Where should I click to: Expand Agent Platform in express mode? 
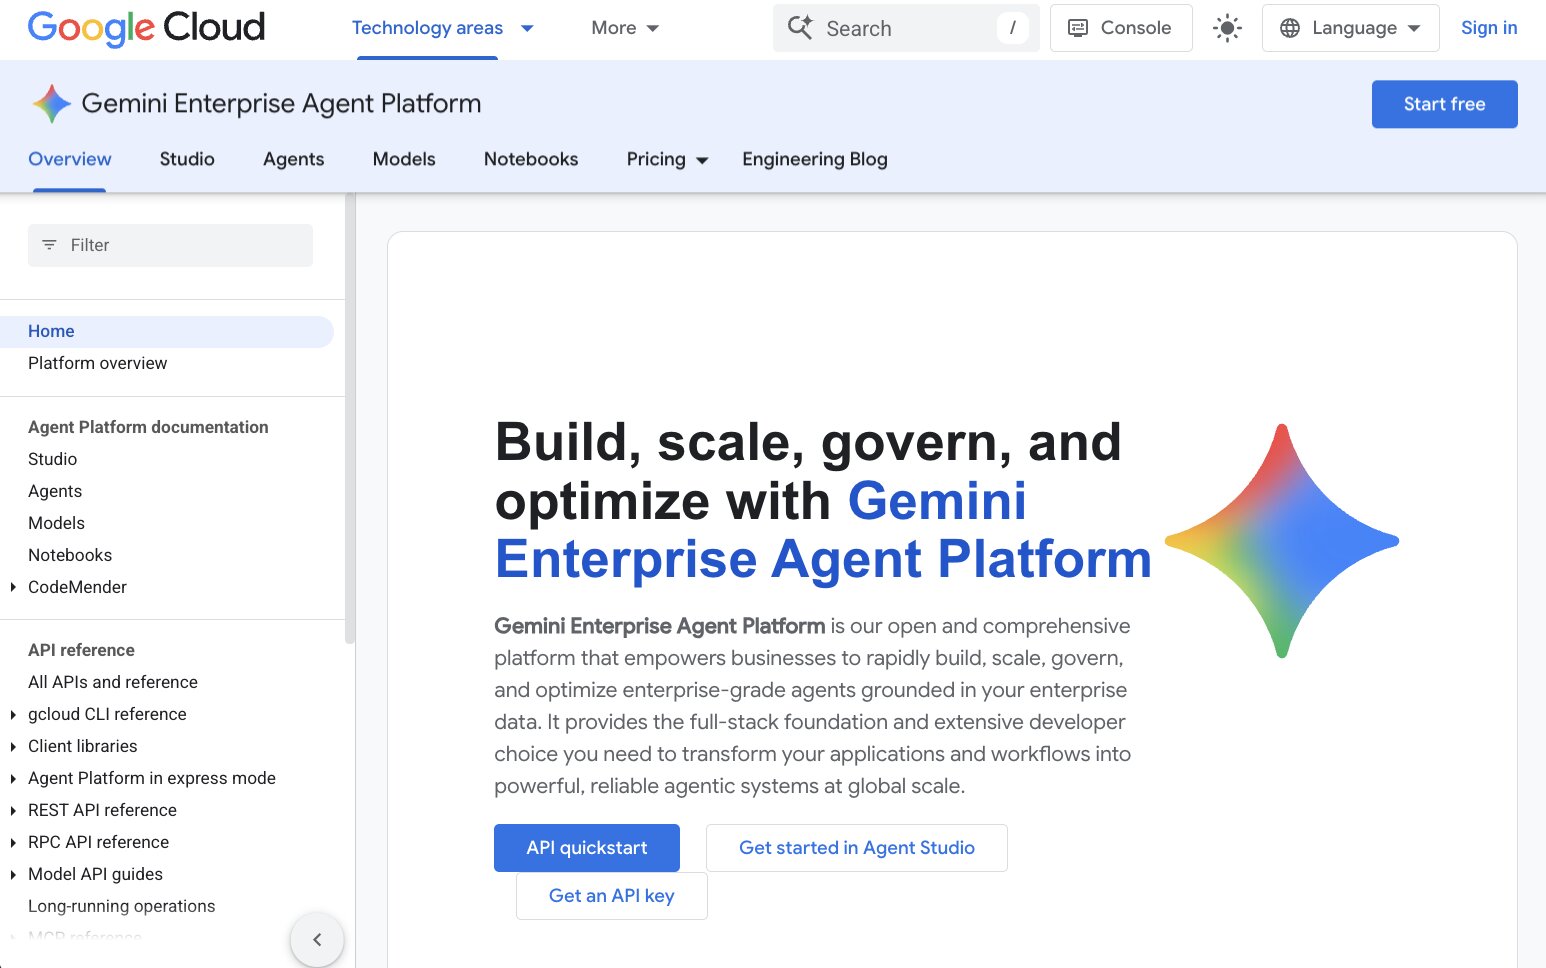(13, 778)
